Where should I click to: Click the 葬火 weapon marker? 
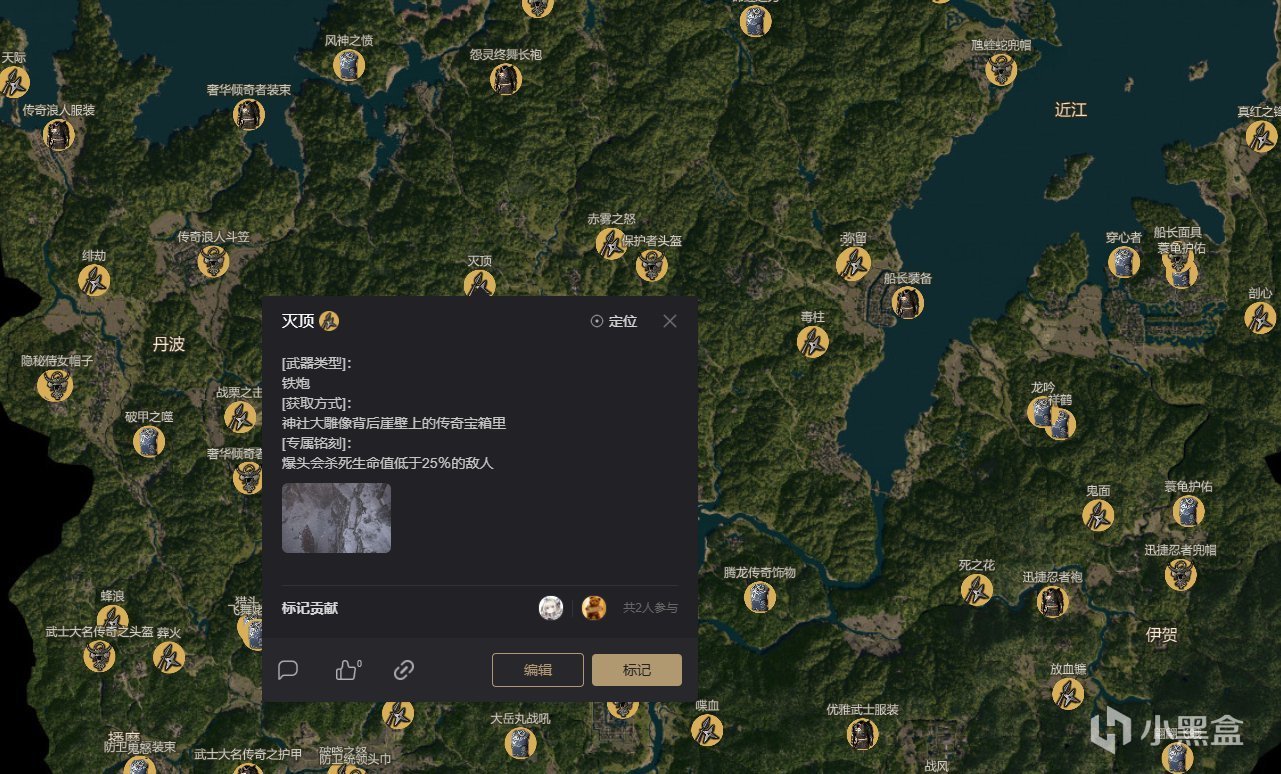click(x=169, y=657)
